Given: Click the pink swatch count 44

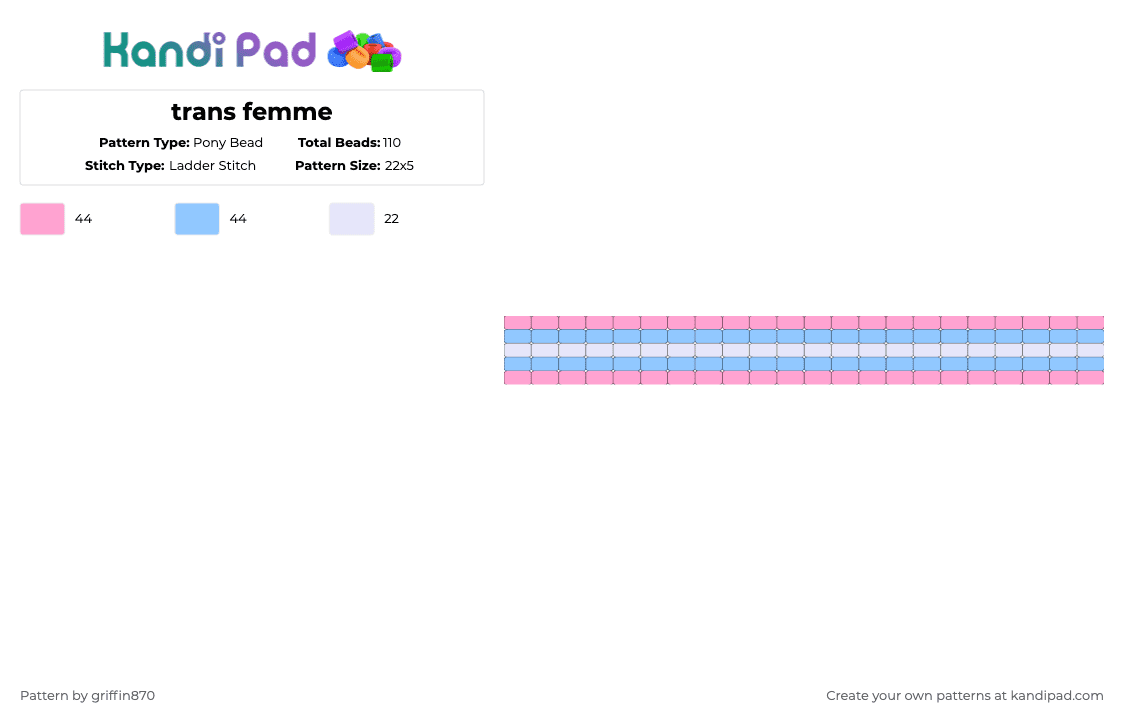Looking at the screenshot, I should click(x=83, y=219).
